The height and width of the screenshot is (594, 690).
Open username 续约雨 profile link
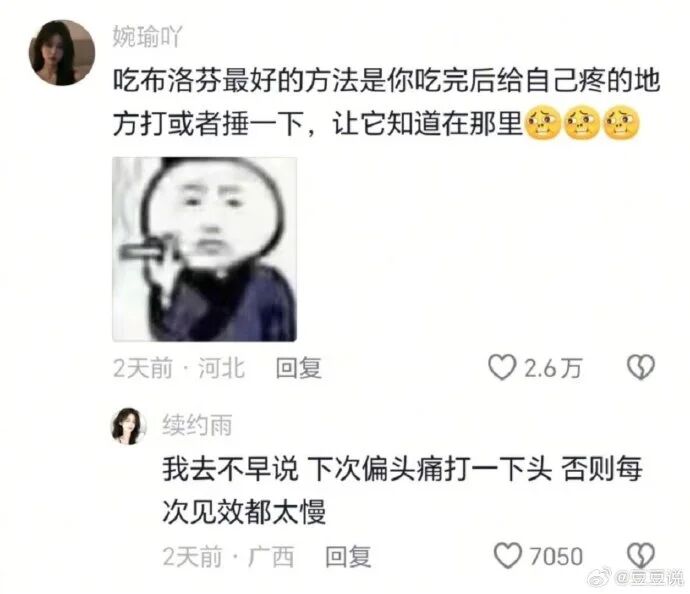click(197, 425)
